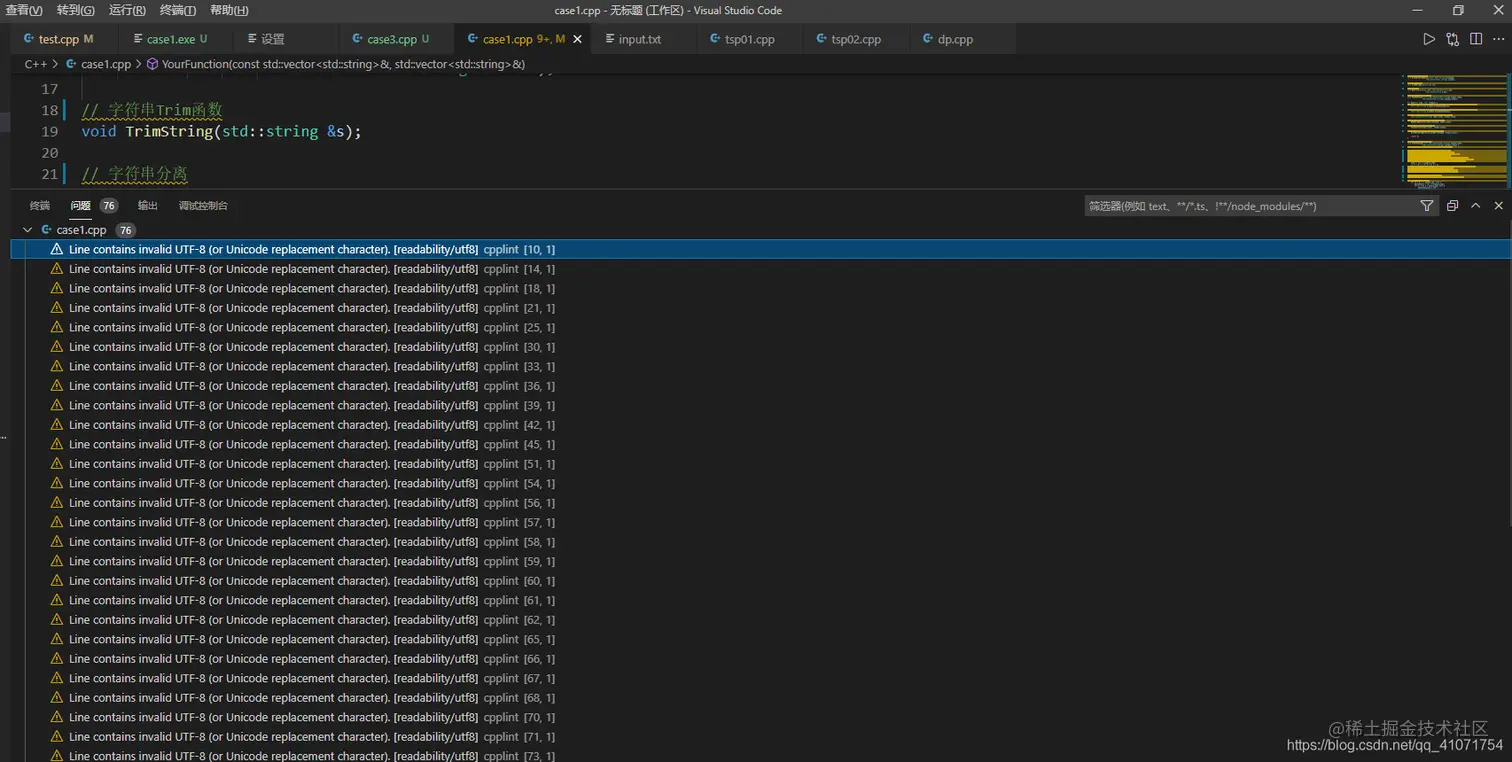Click case1.cpp file icon in problems tree
The image size is (1512, 762).
(46, 230)
